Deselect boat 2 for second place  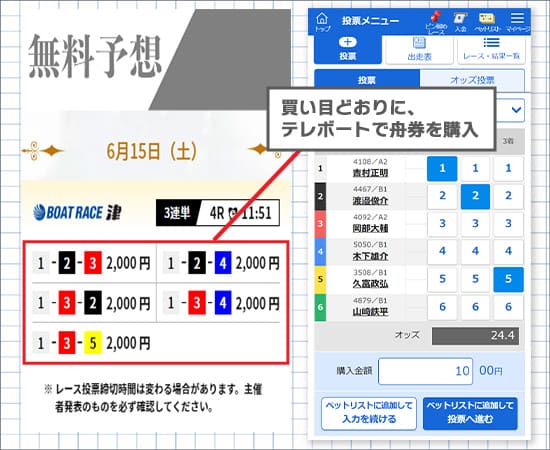point(475,196)
